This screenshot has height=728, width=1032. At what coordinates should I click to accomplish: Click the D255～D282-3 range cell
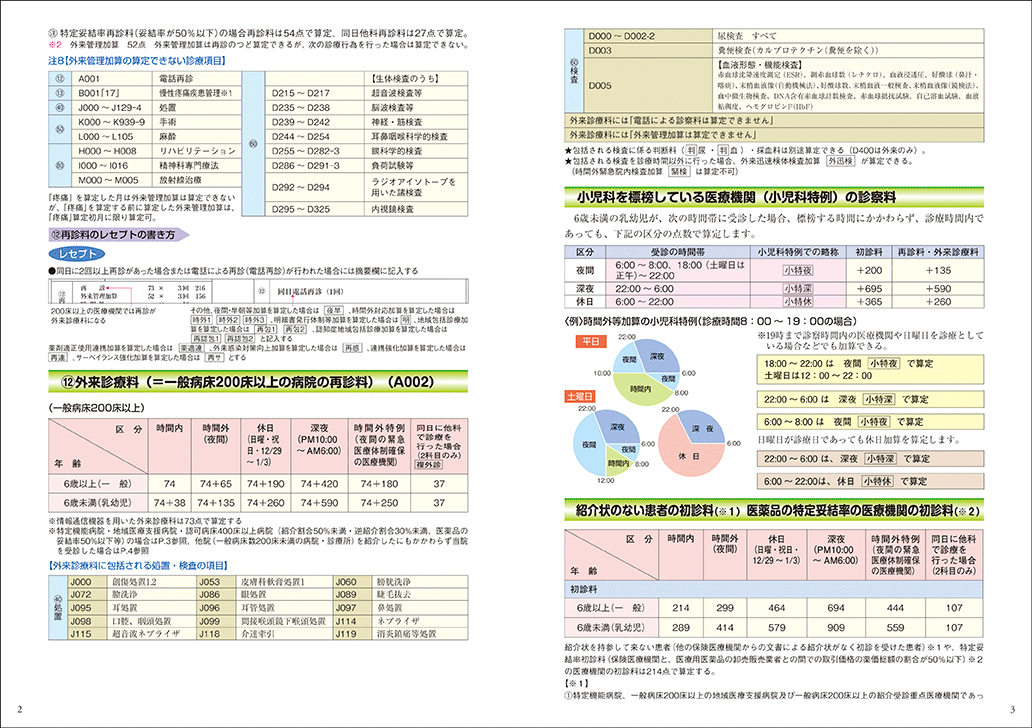(x=314, y=151)
